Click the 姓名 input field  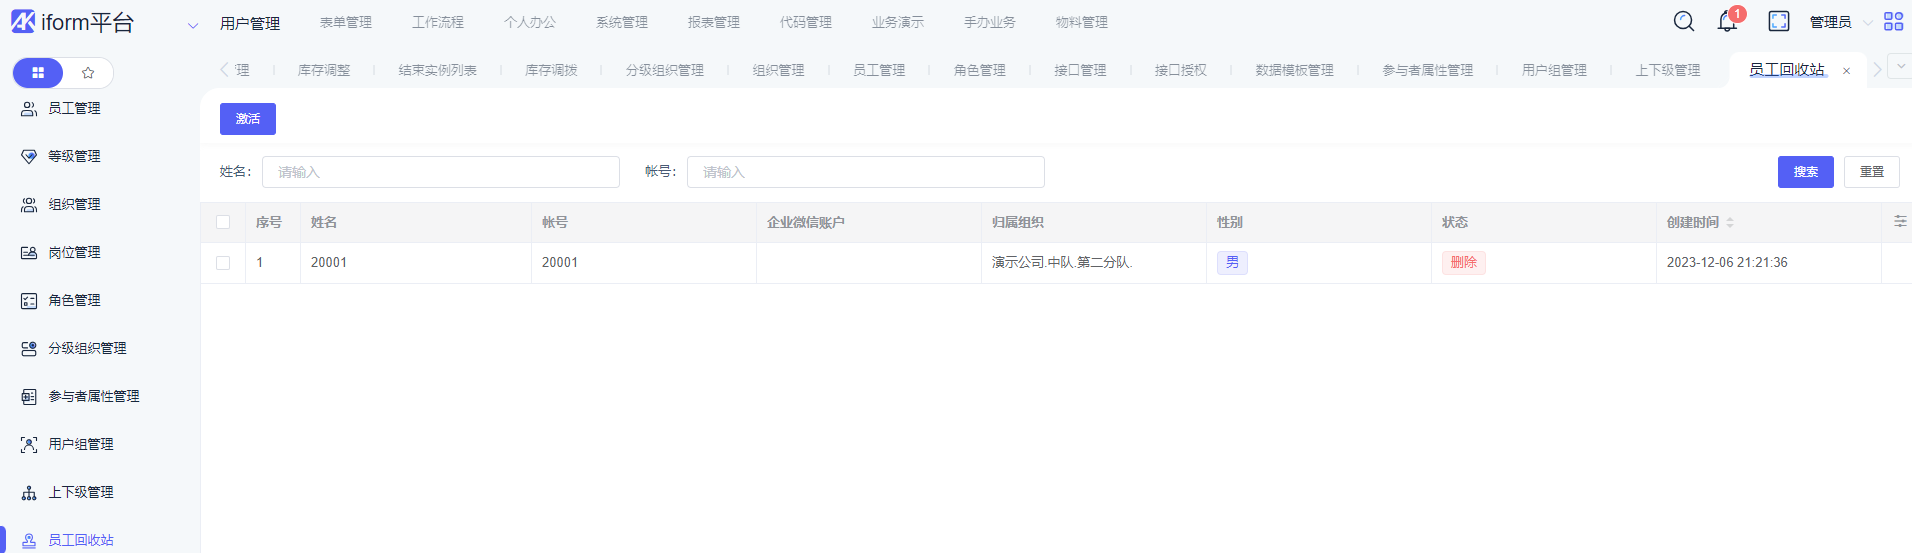tap(440, 172)
